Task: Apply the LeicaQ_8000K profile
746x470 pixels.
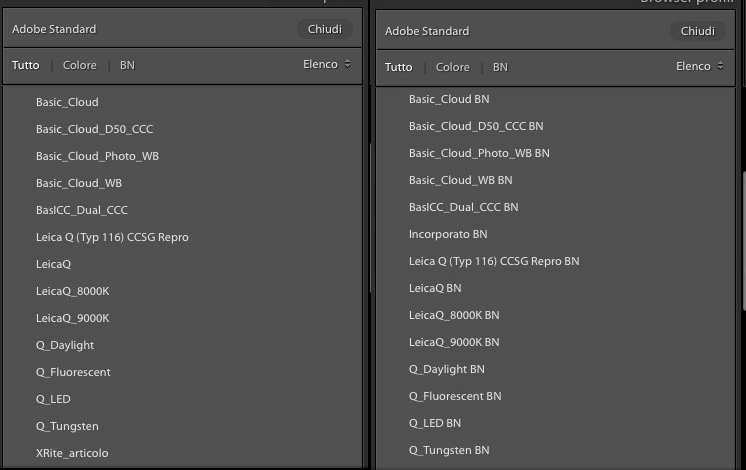Action: tap(73, 291)
